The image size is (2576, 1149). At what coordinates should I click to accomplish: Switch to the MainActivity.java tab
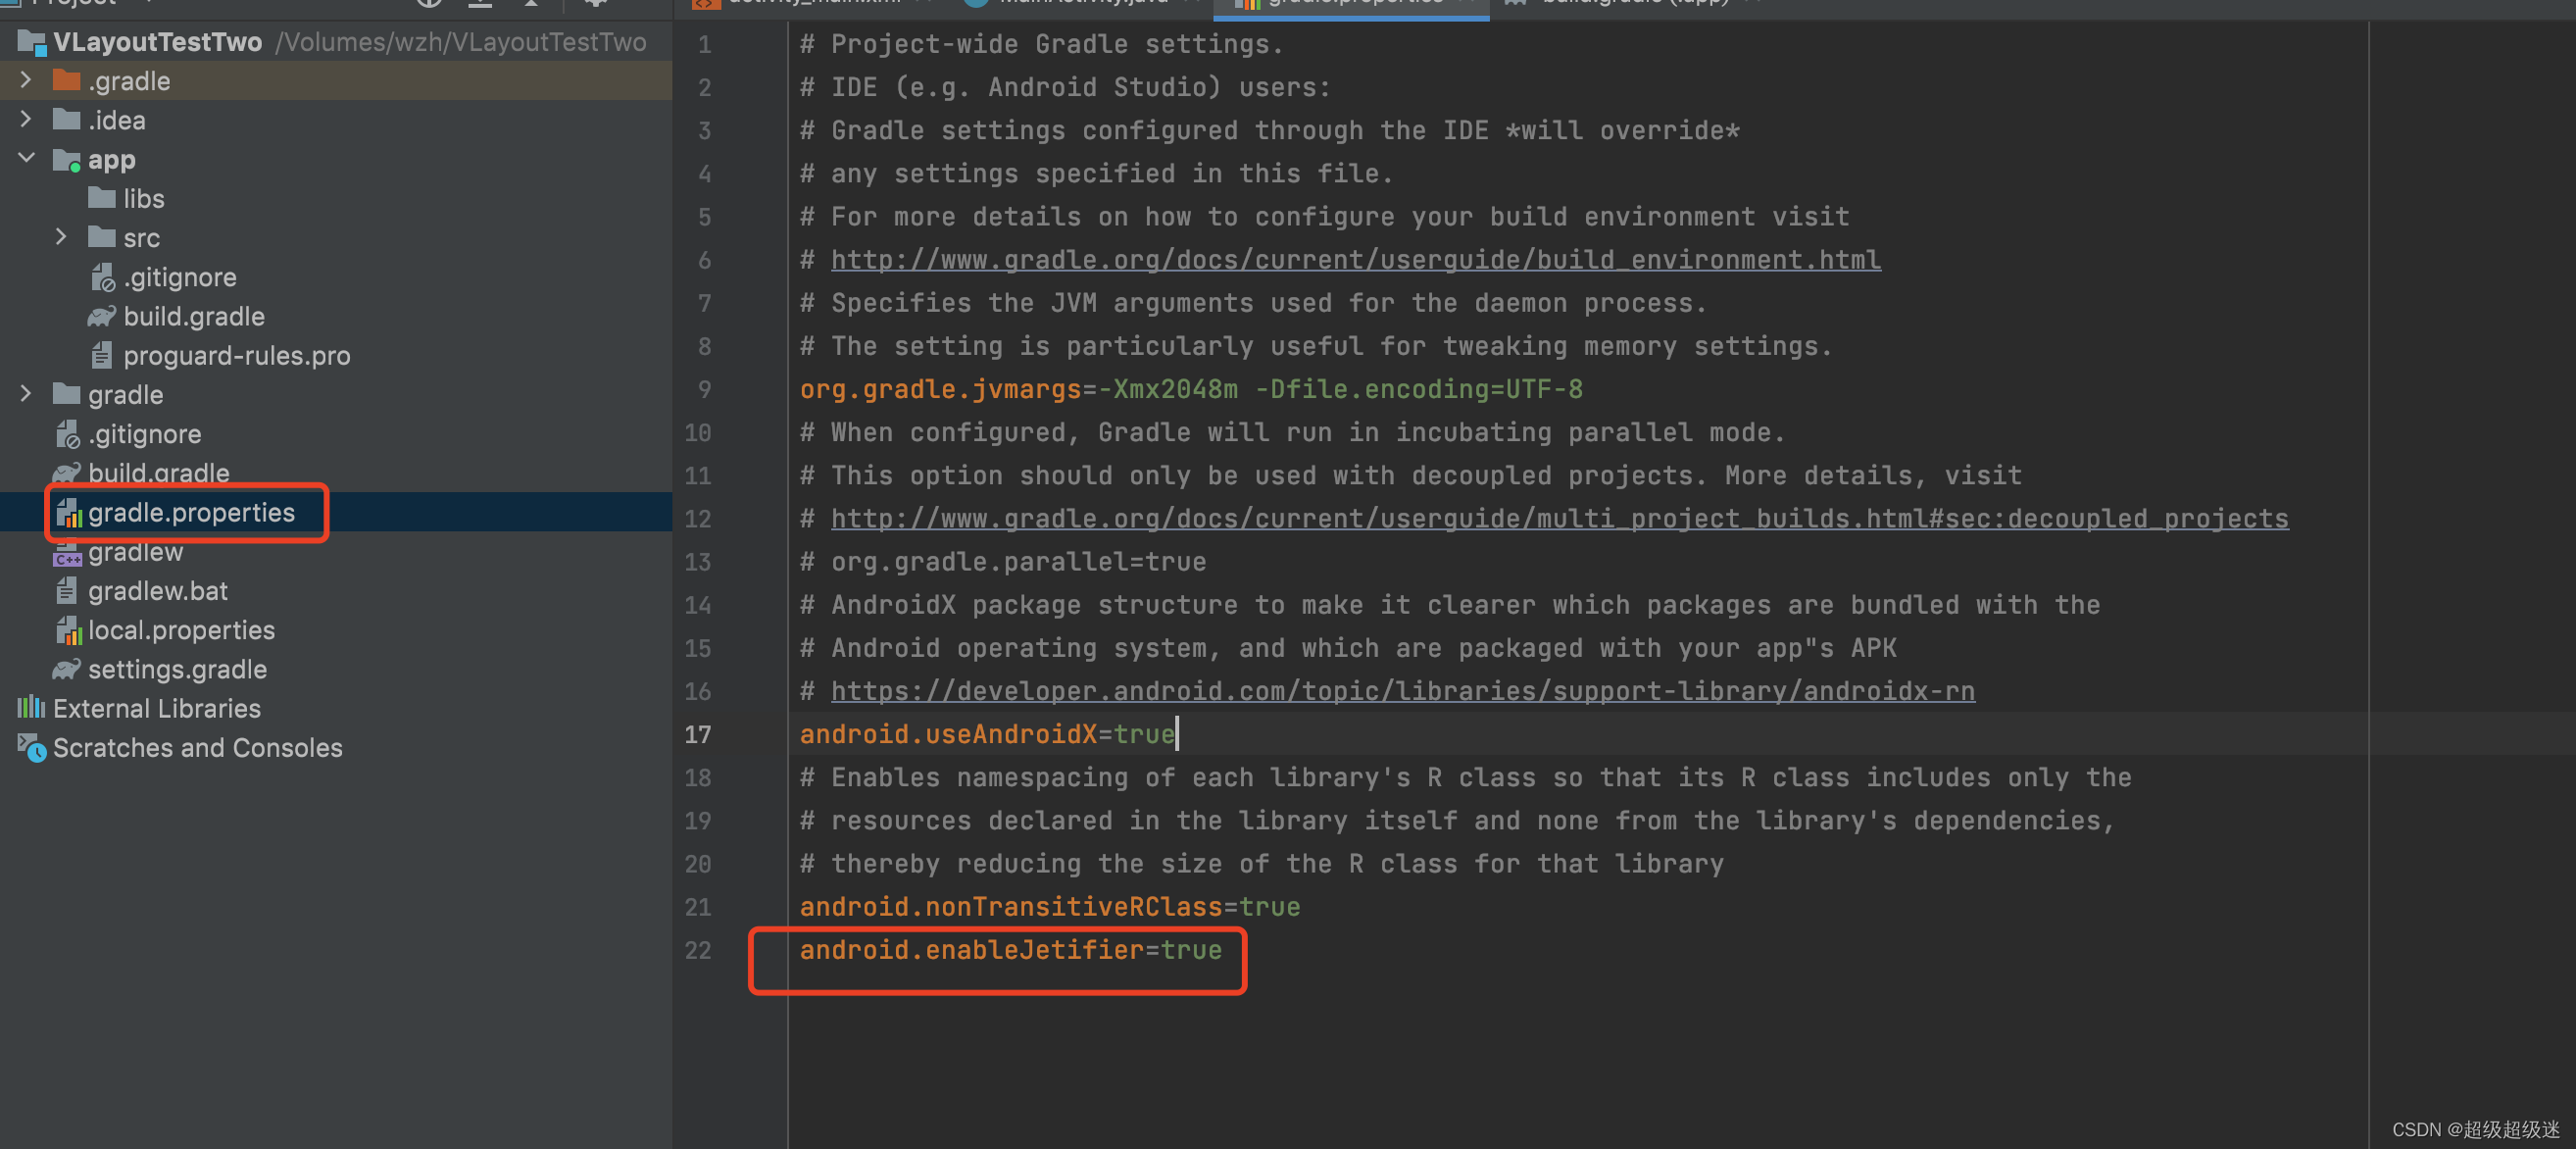(x=1080, y=2)
